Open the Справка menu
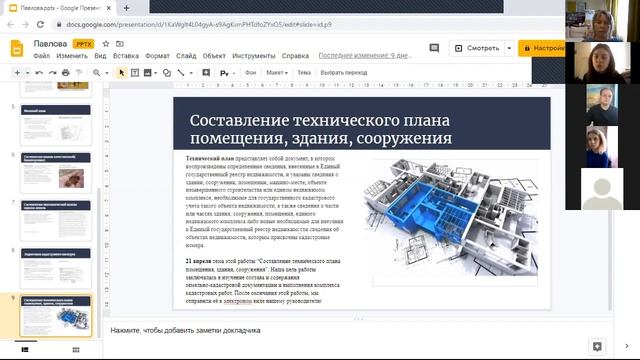Image resolution: width=640 pixels, height=360 pixels. pos(295,56)
